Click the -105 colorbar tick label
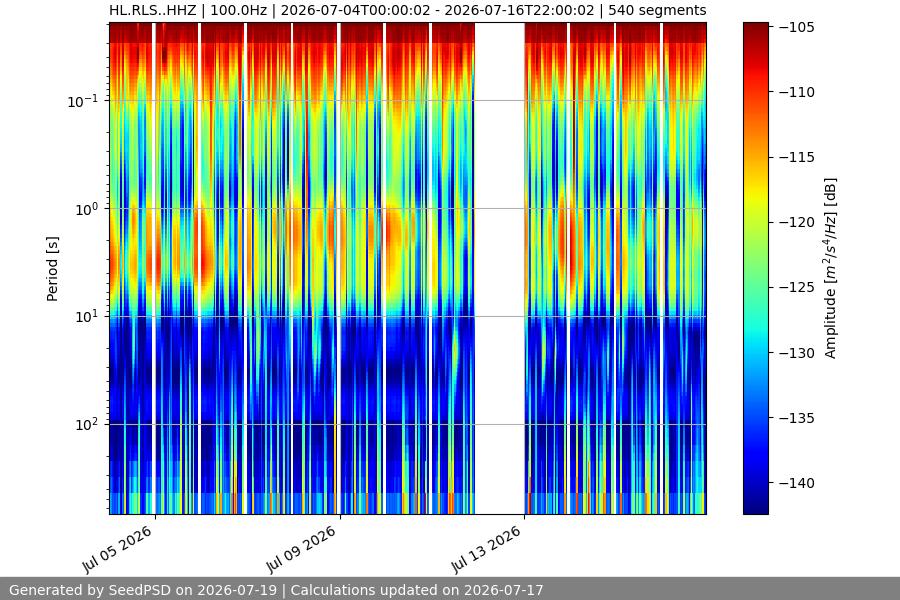 (797, 27)
